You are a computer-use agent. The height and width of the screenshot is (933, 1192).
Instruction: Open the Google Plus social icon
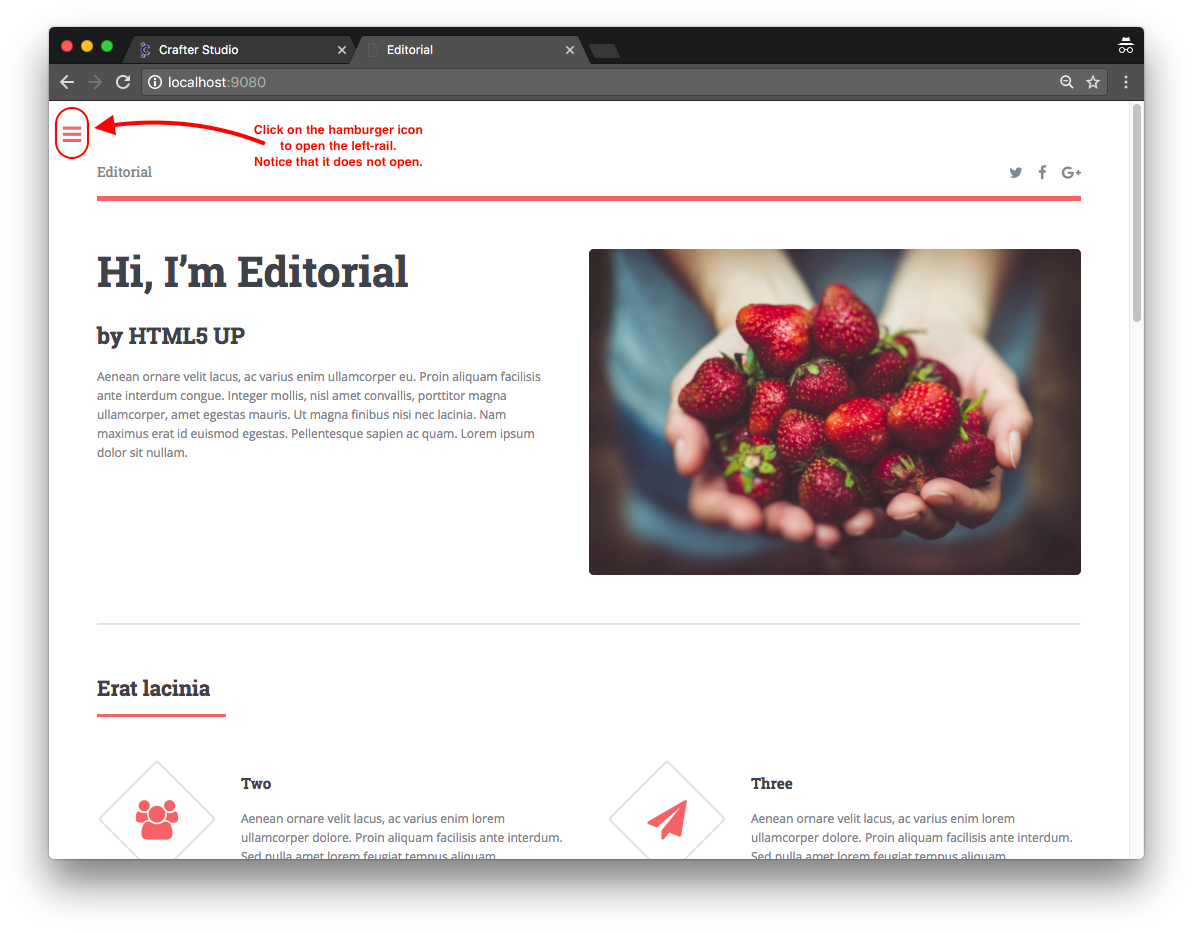pos(1071,173)
